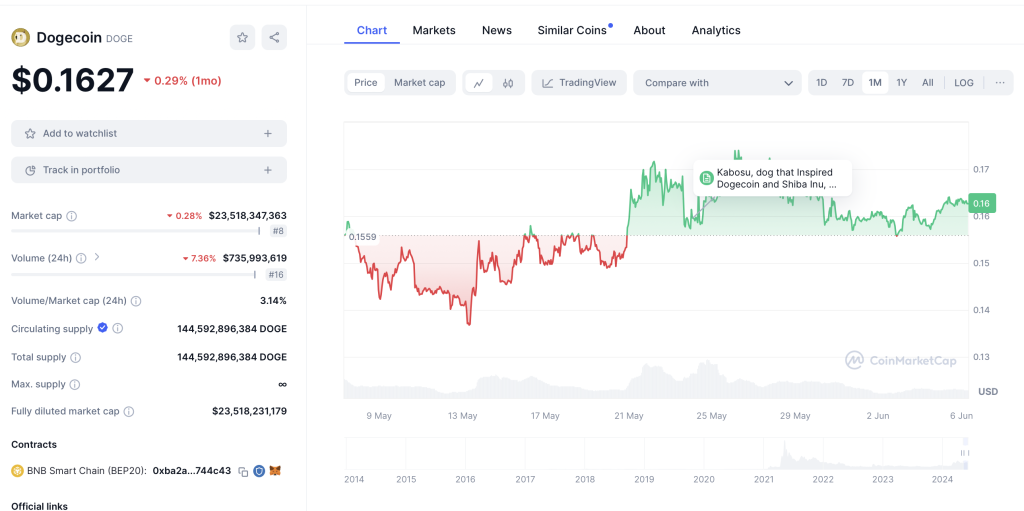Open the share icon button
Image resolution: width=1024 pixels, height=511 pixels.
tap(274, 37)
